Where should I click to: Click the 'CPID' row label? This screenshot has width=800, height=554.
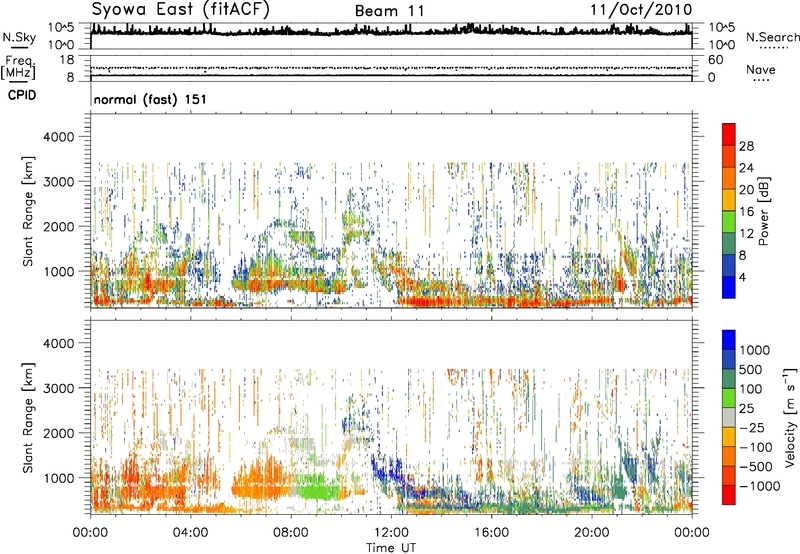(x=22, y=95)
